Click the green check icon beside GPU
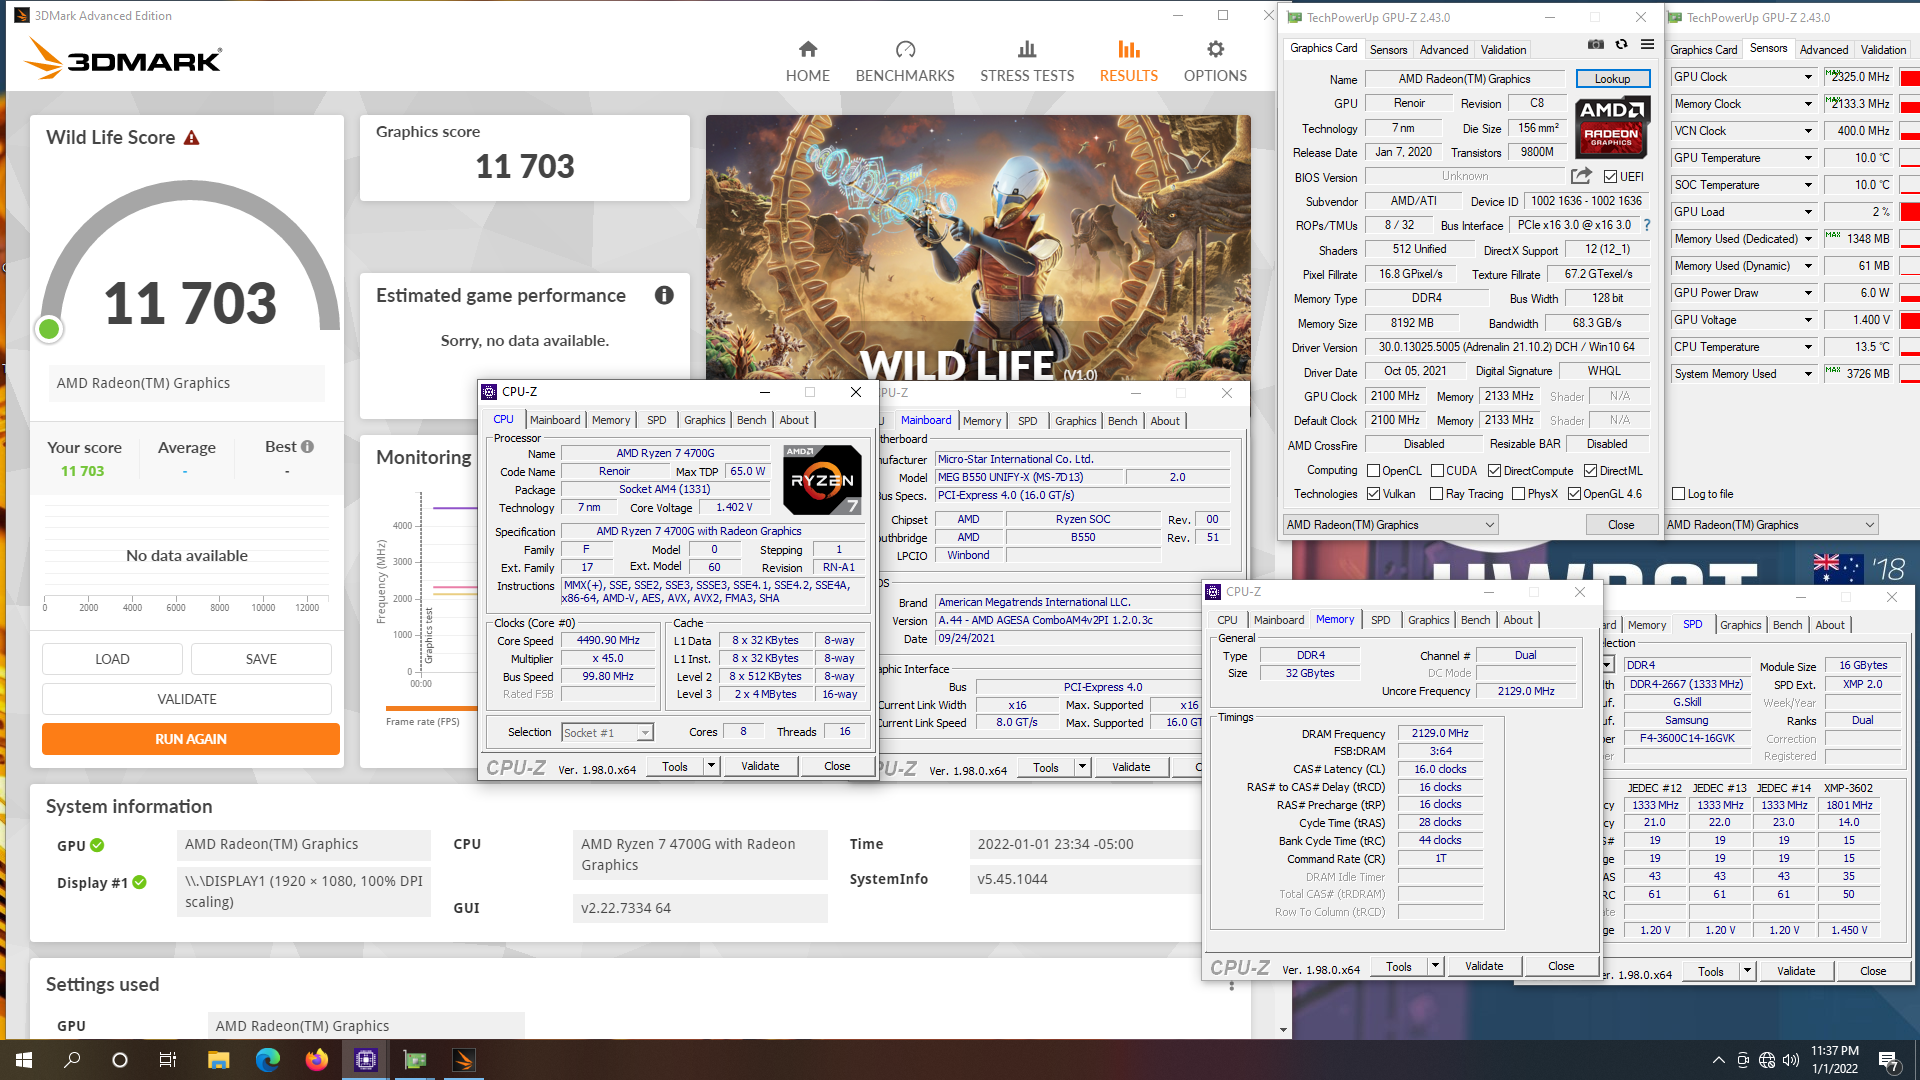Image resolution: width=1920 pixels, height=1080 pixels. coord(97,845)
